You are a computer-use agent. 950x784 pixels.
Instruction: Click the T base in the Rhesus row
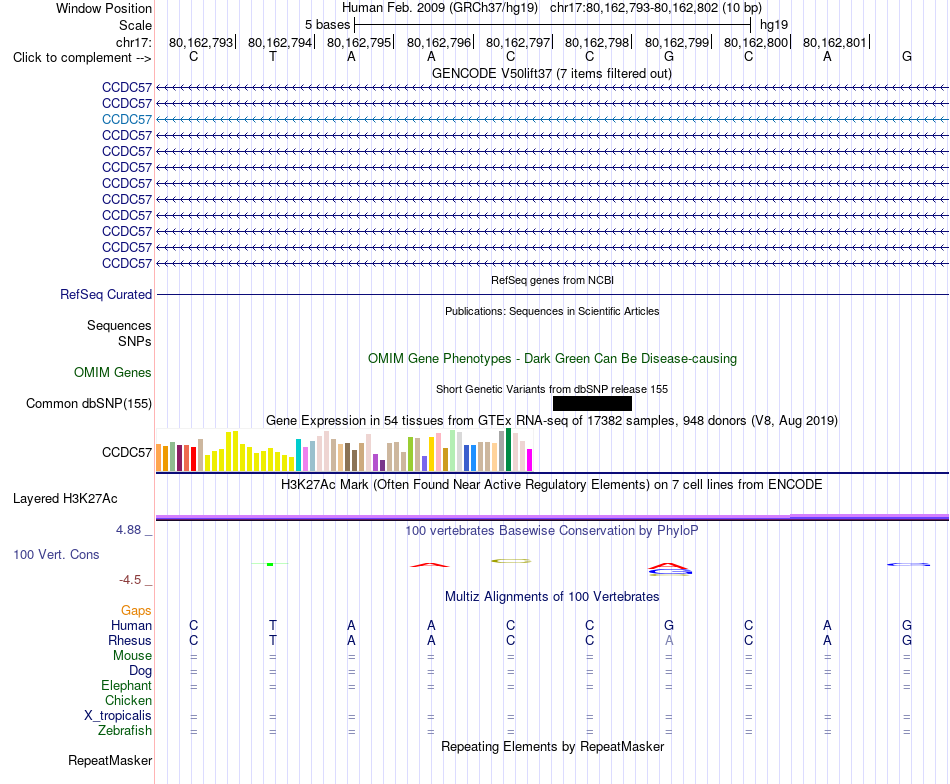pyautogui.click(x=273, y=640)
